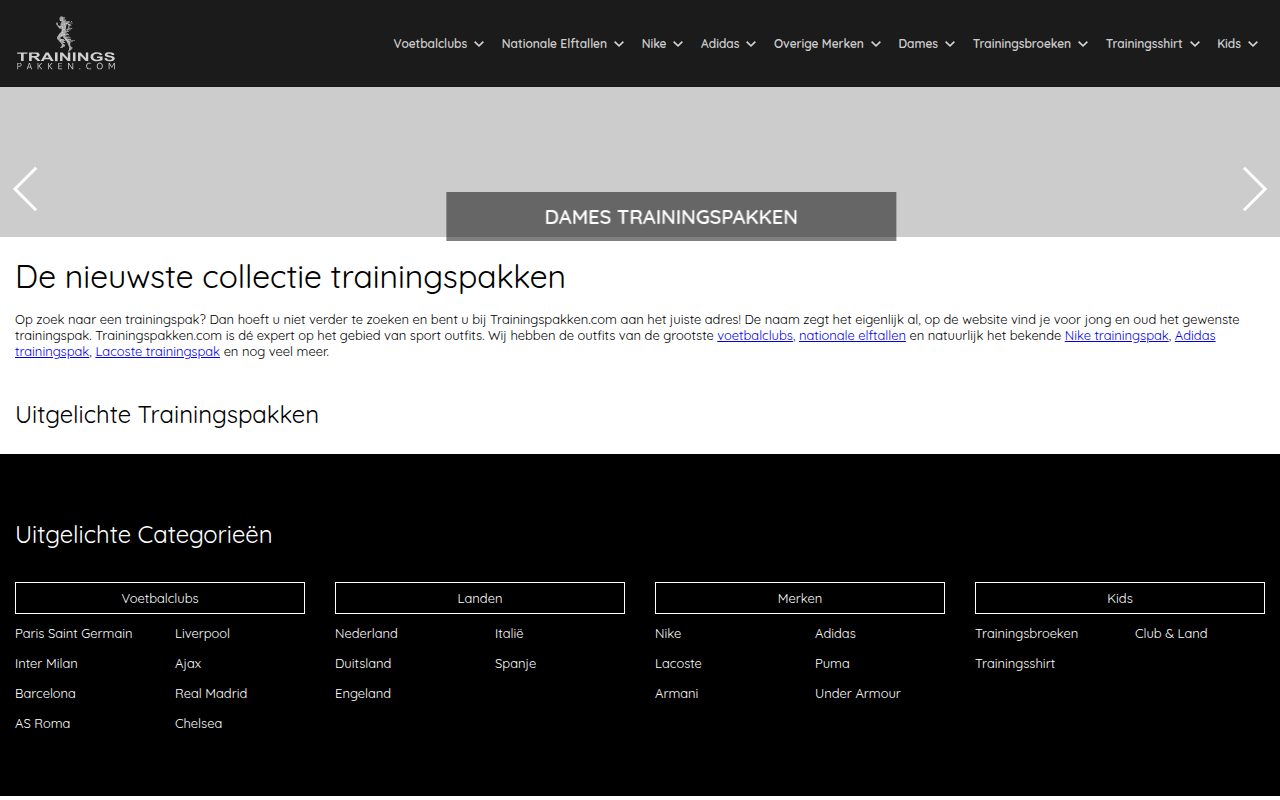This screenshot has height=800, width=1280.
Task: Open the Kids navigation menu
Action: (1237, 44)
